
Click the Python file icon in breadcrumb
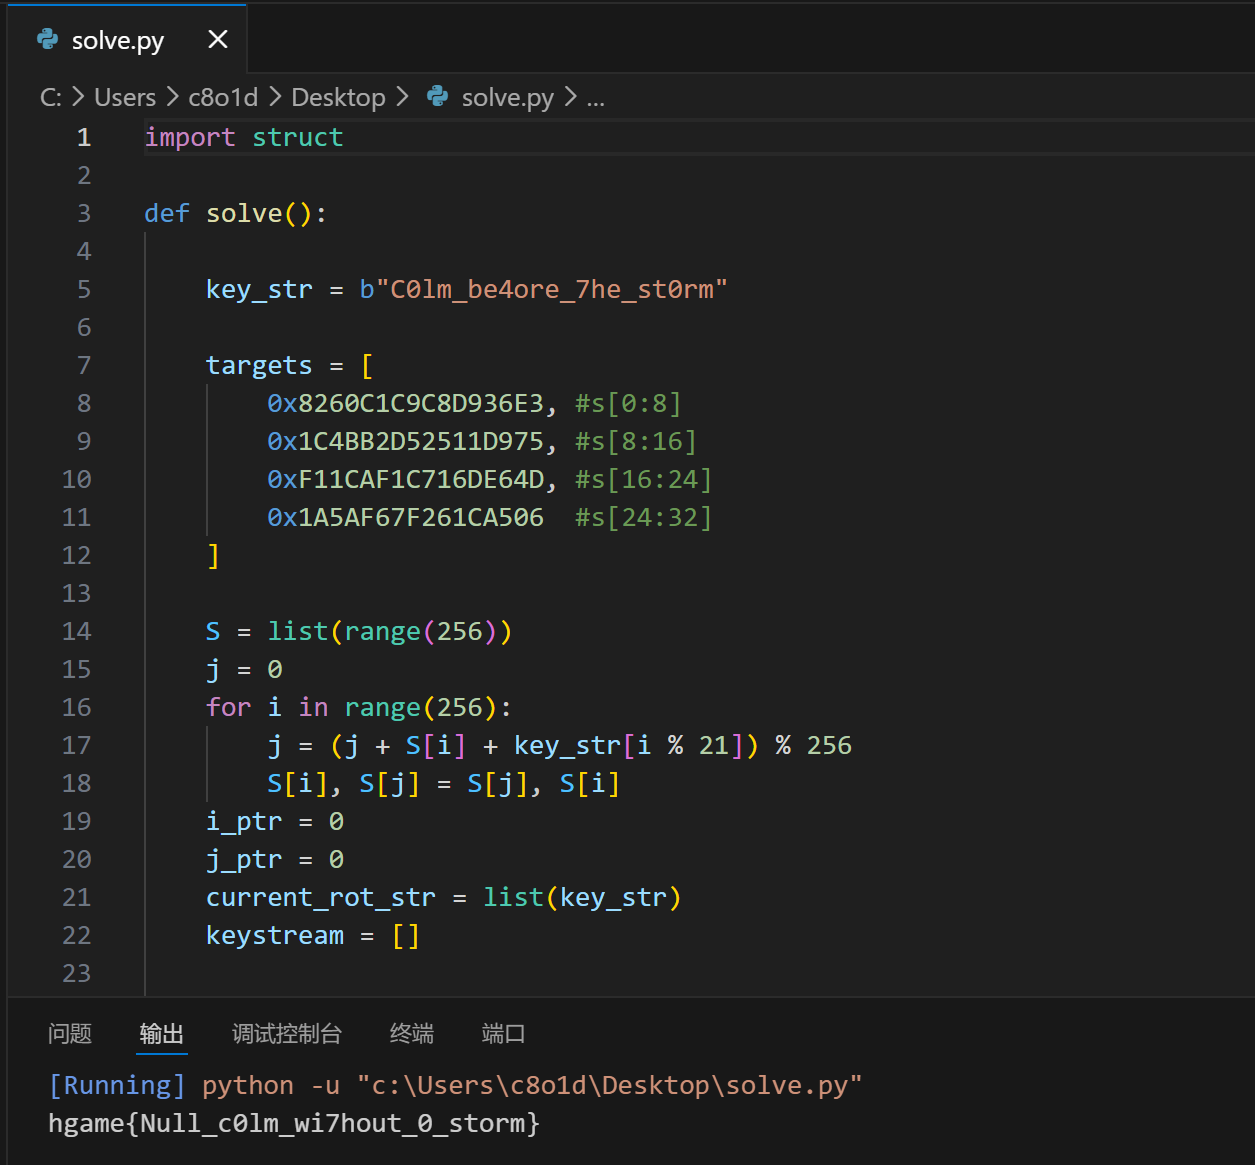click(437, 96)
